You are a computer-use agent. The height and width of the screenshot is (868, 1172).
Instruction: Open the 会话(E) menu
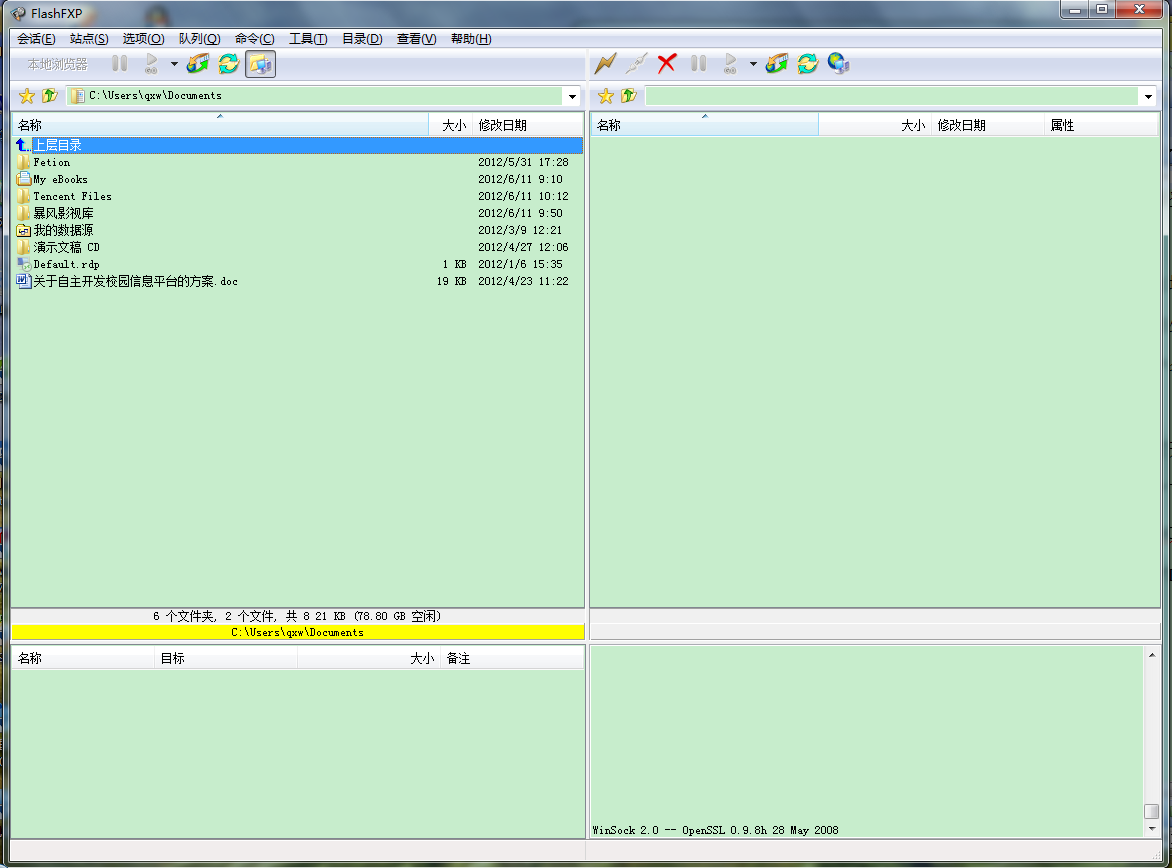click(36, 39)
